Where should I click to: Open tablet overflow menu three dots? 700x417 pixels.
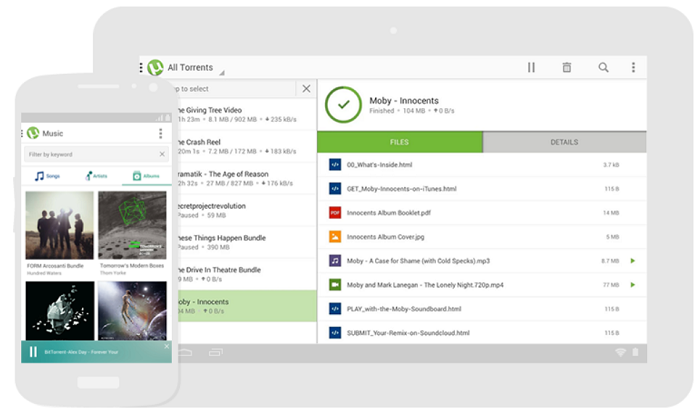633,67
